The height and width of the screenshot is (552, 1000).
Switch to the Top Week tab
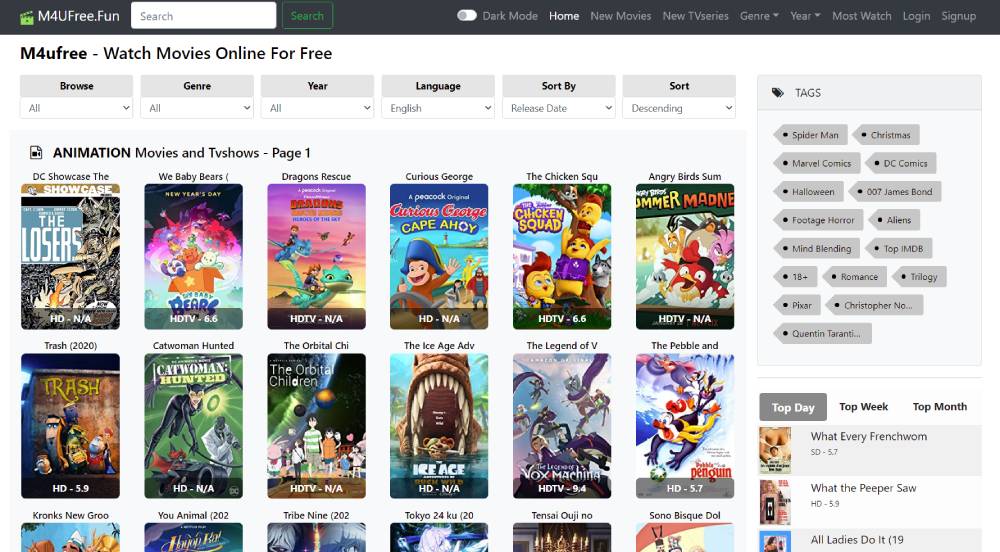[x=864, y=407]
